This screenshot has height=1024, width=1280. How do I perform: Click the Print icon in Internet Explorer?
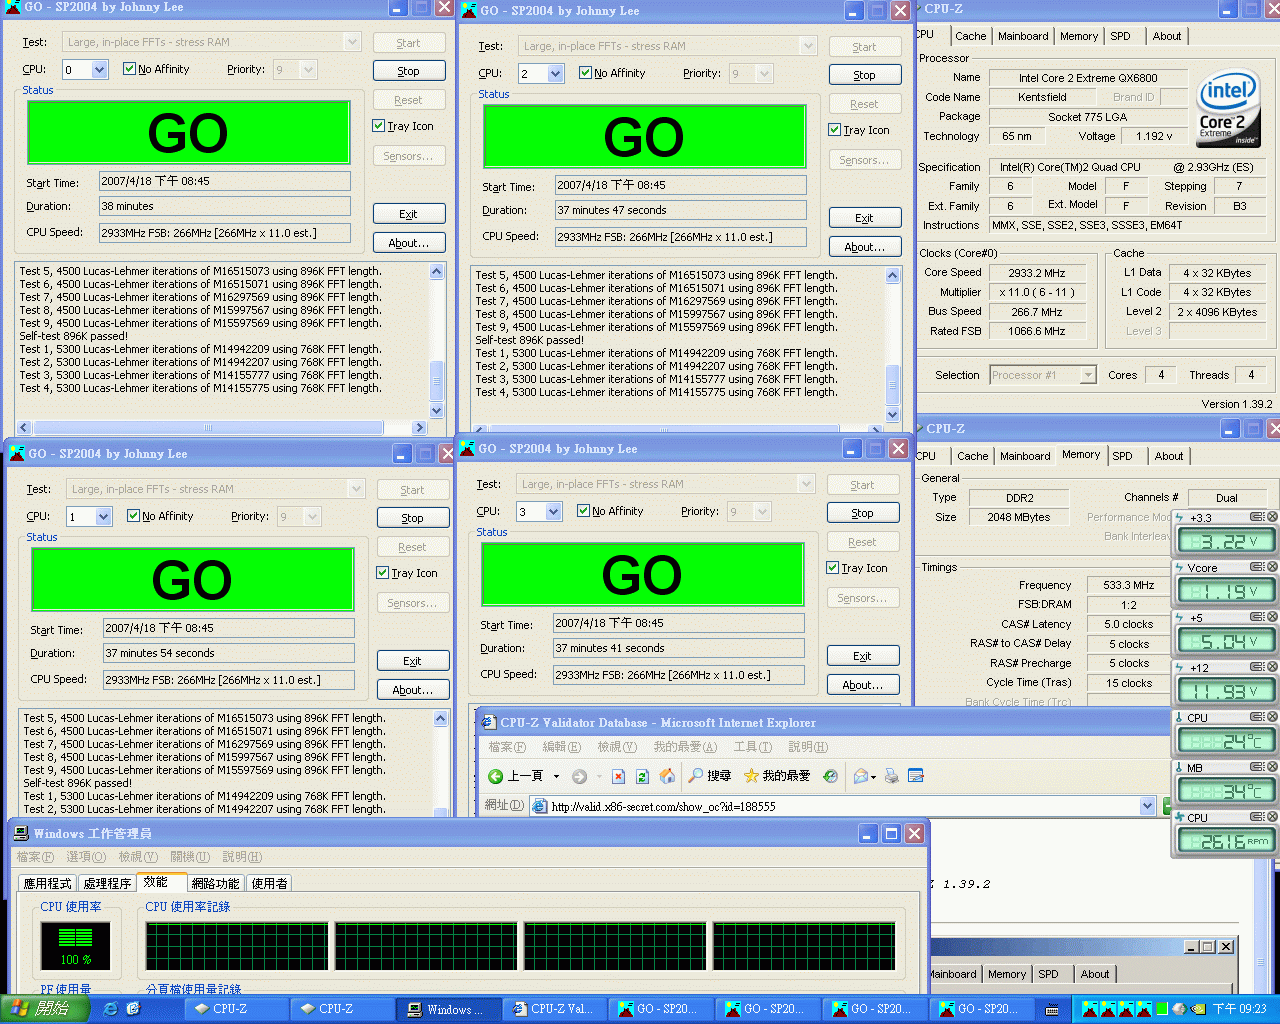pos(892,776)
